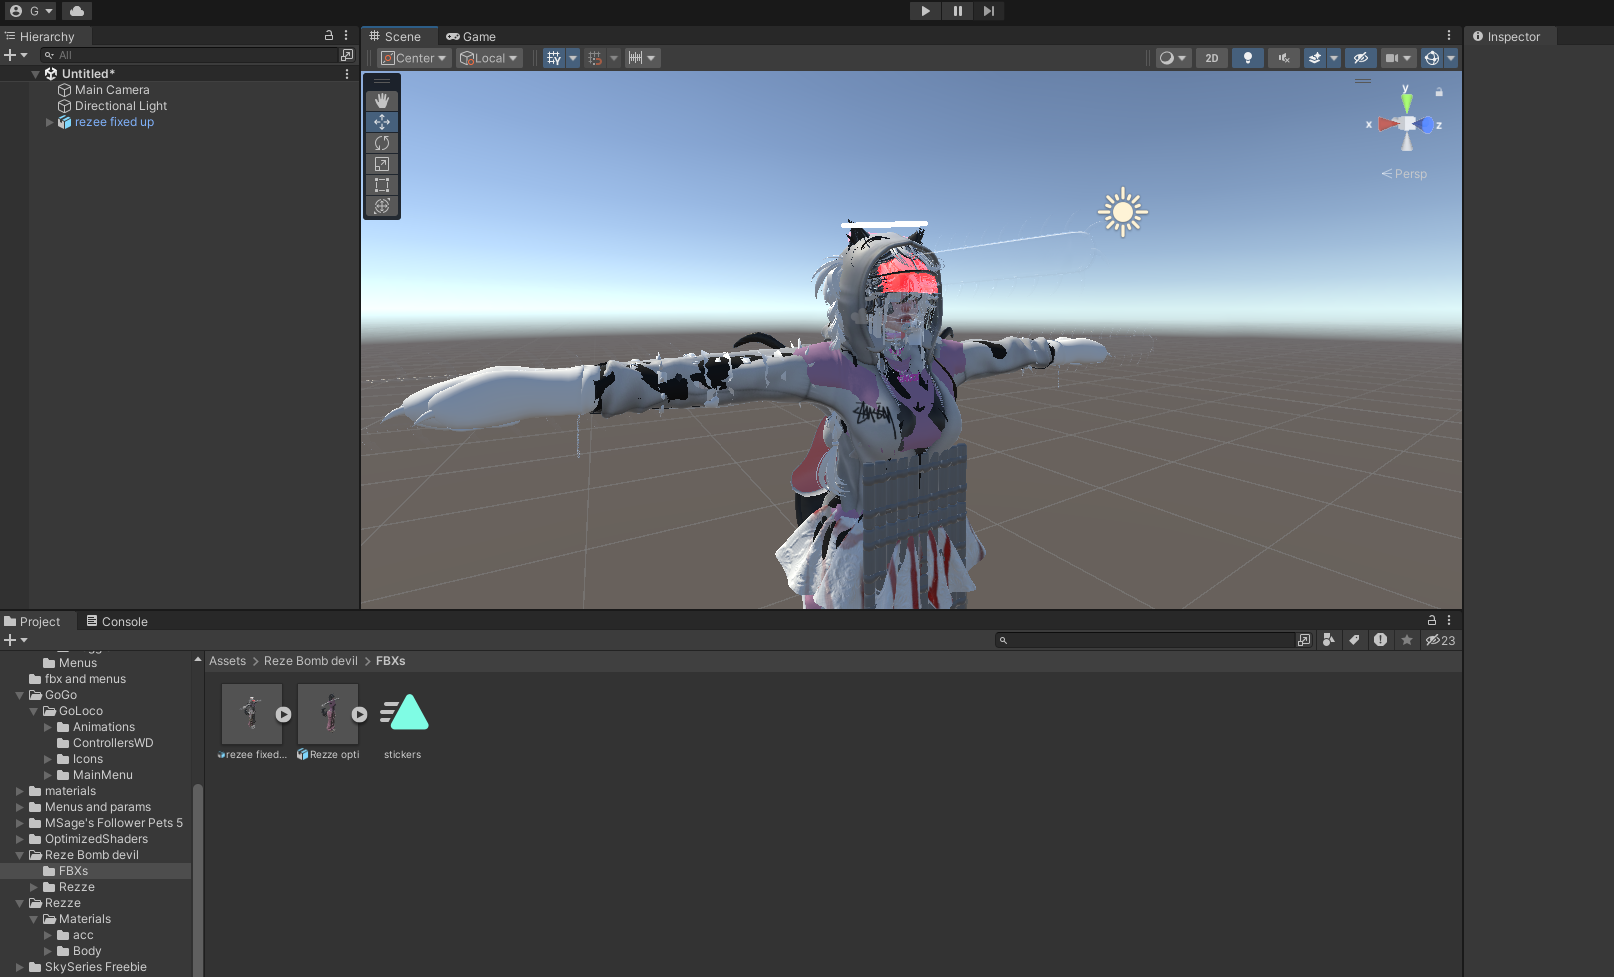Image resolution: width=1614 pixels, height=977 pixels.
Task: Select the Rotate tool
Action: click(x=382, y=143)
